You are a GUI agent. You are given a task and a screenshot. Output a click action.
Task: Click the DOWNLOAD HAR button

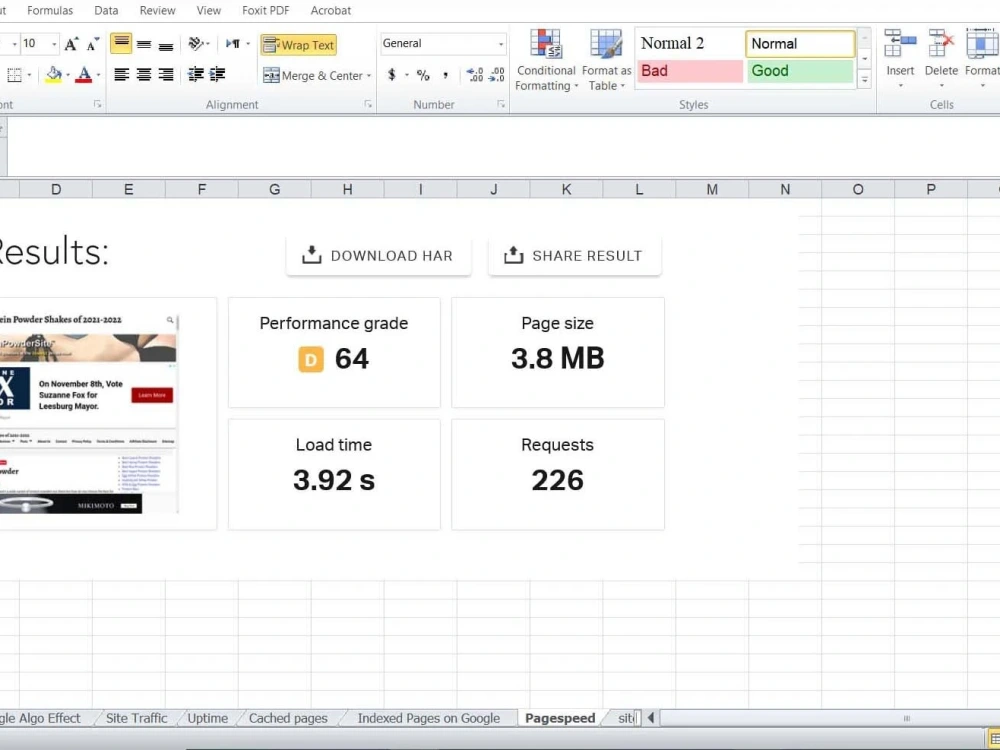378,256
